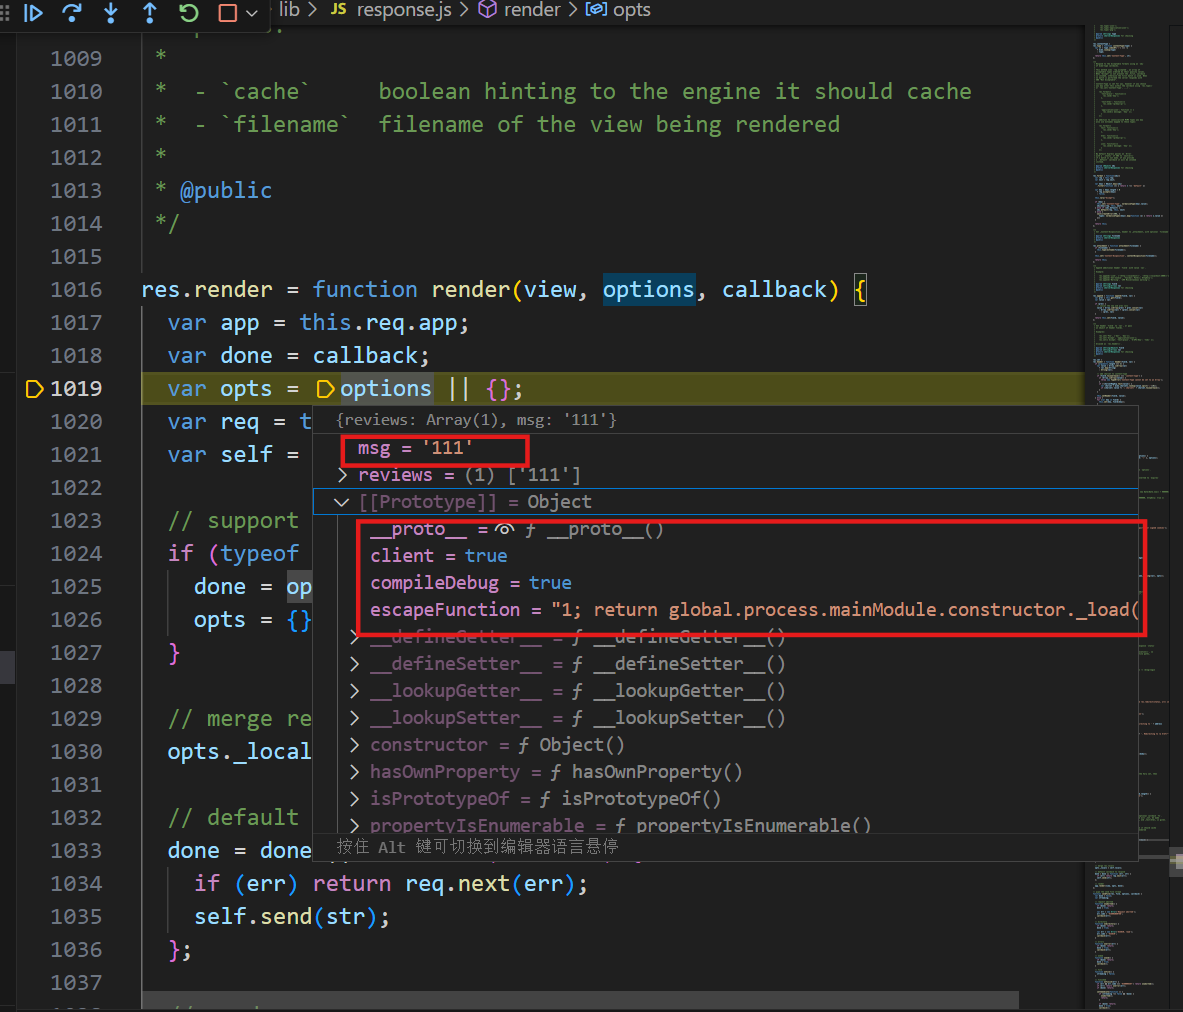The height and width of the screenshot is (1012, 1183).
Task: Select the compileDebug = true entry
Action: tap(471, 583)
